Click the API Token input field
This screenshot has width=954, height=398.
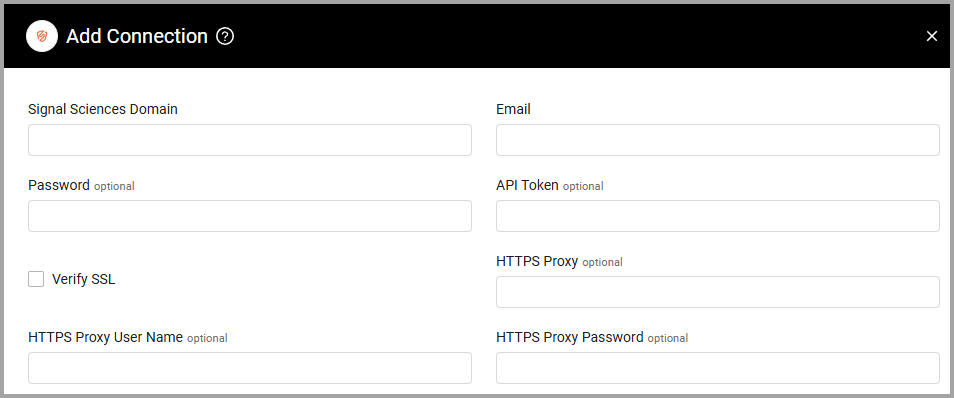click(718, 216)
